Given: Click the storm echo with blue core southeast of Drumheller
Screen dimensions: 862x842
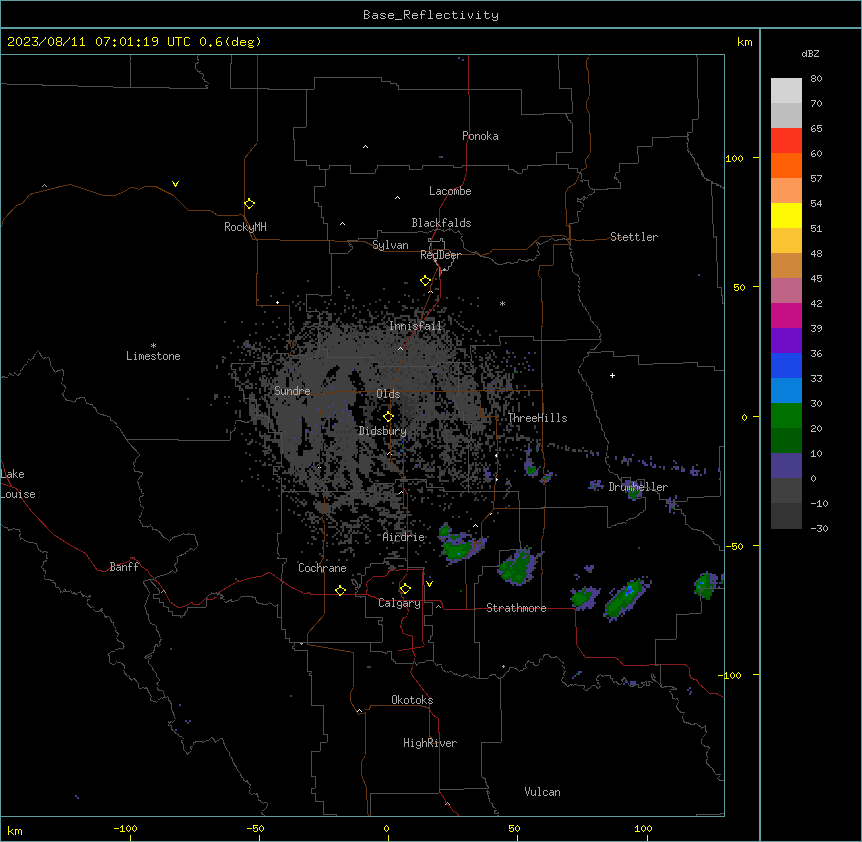Looking at the screenshot, I should [627, 598].
